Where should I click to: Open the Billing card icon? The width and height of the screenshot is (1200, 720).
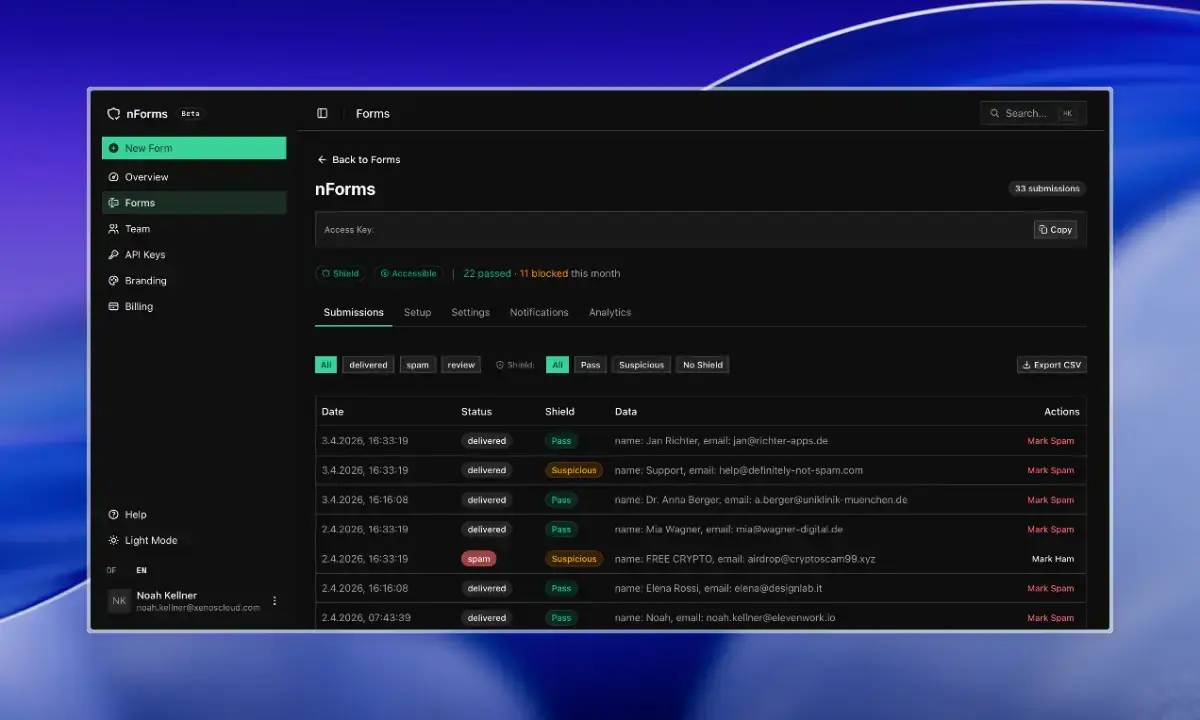(114, 307)
